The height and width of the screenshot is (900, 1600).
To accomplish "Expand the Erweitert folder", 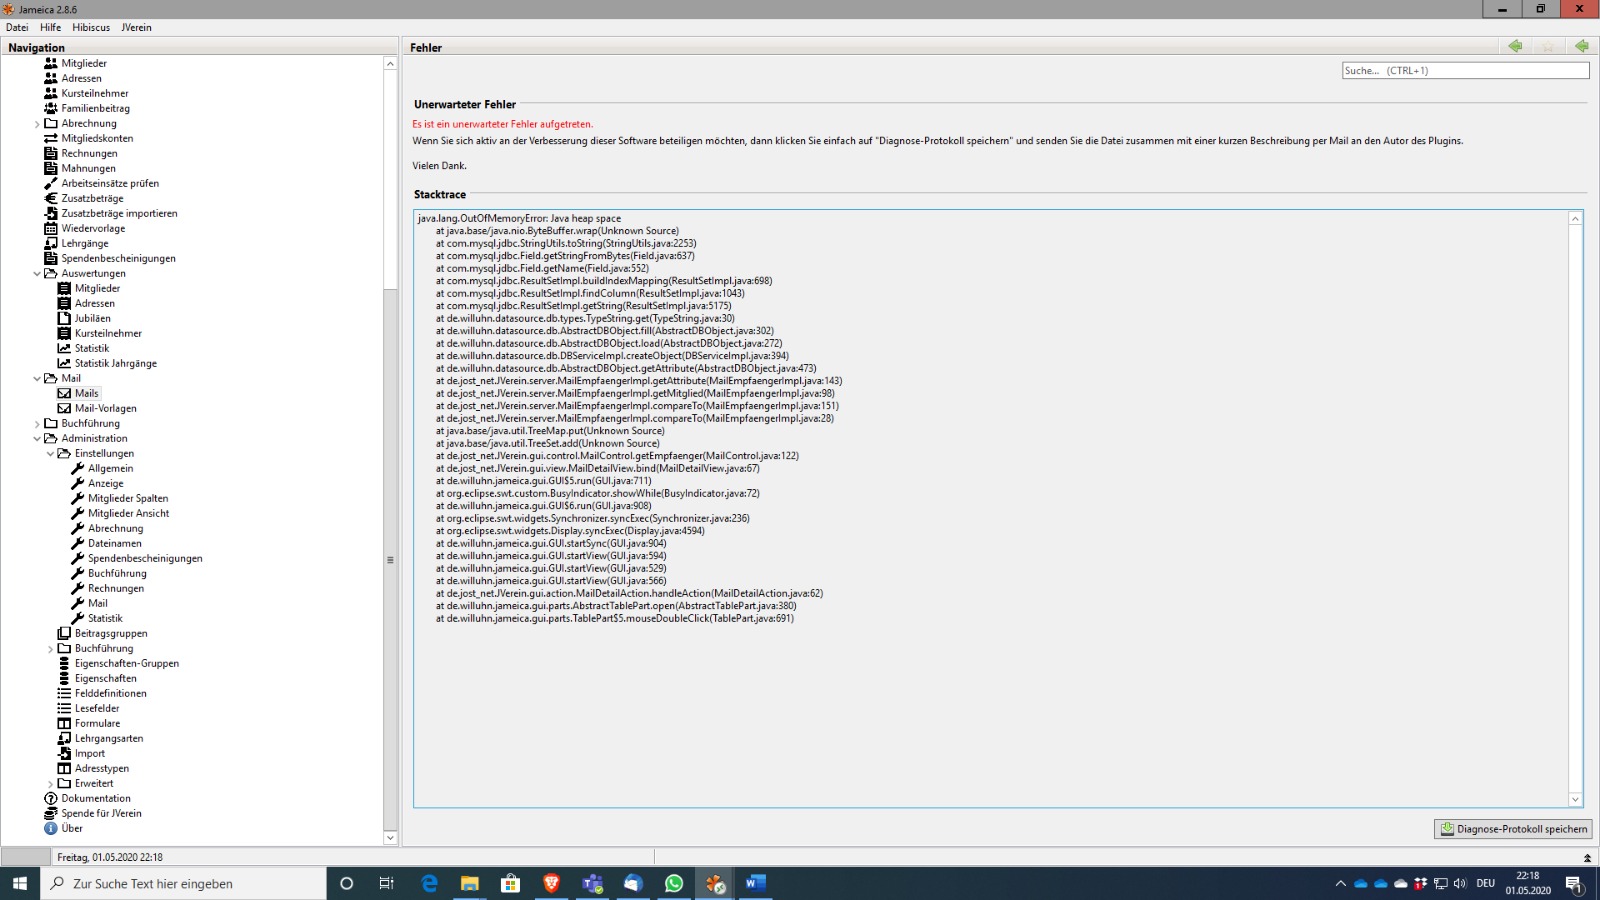I will click(x=51, y=784).
